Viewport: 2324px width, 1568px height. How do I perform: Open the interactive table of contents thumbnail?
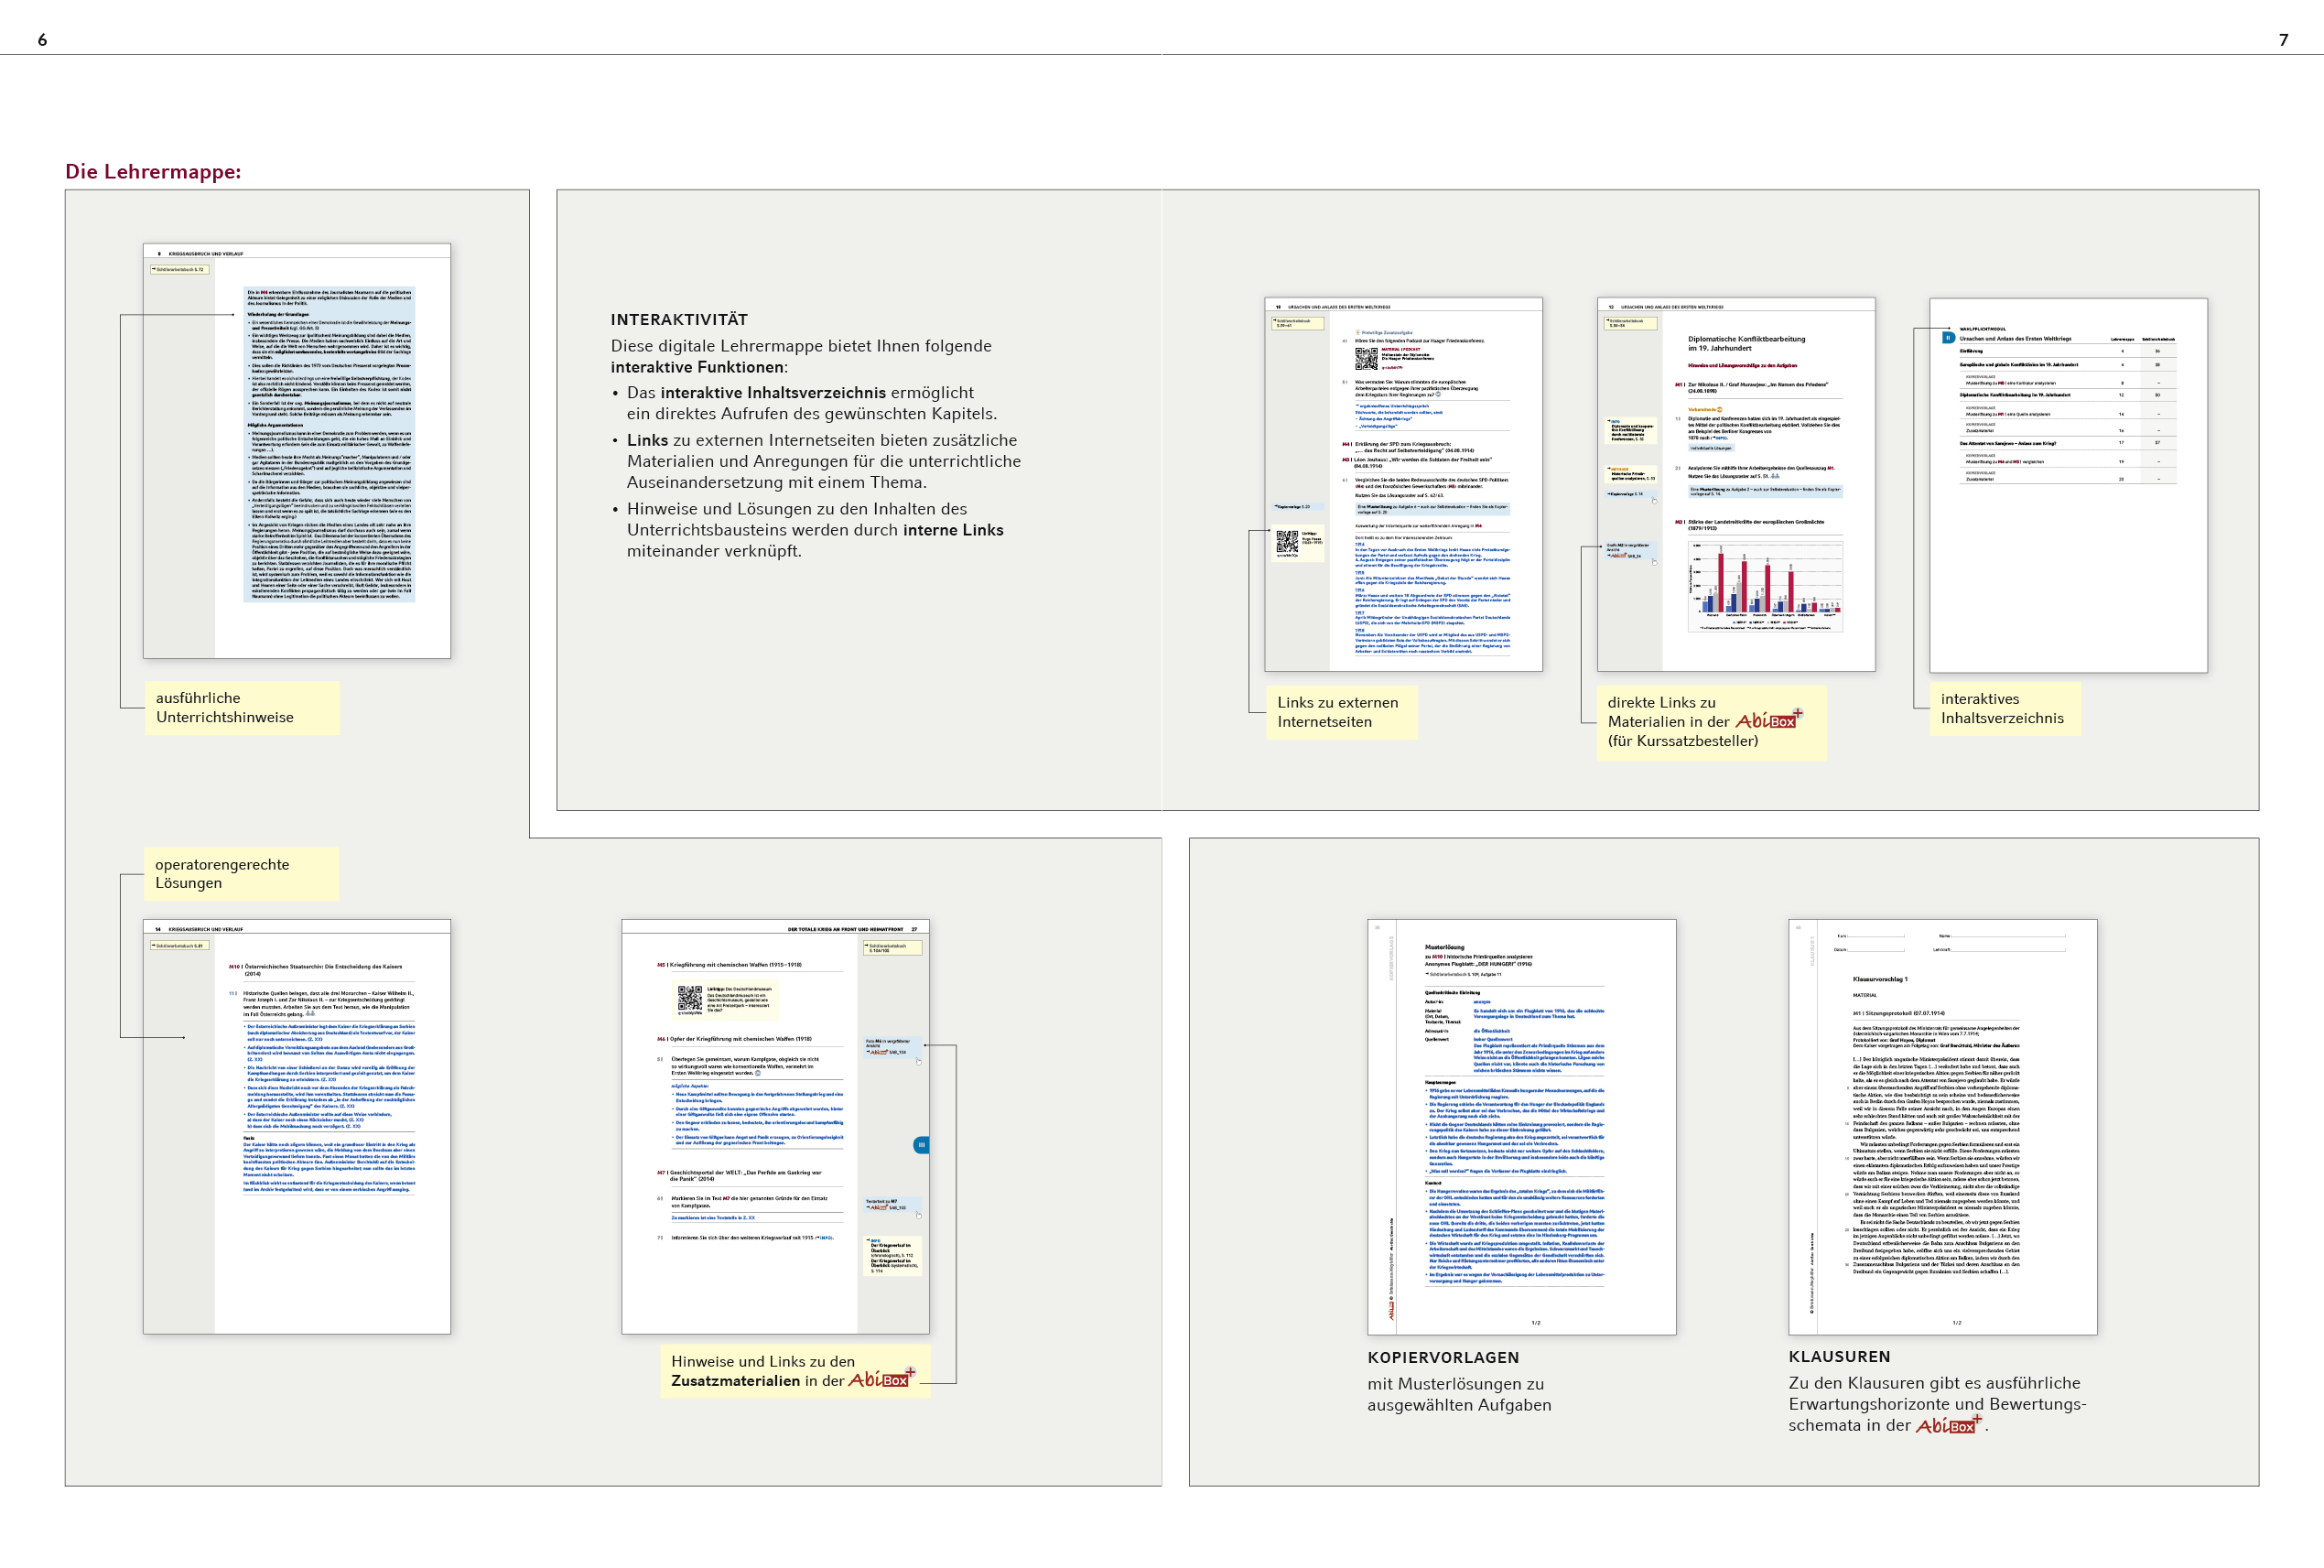(x=2067, y=484)
